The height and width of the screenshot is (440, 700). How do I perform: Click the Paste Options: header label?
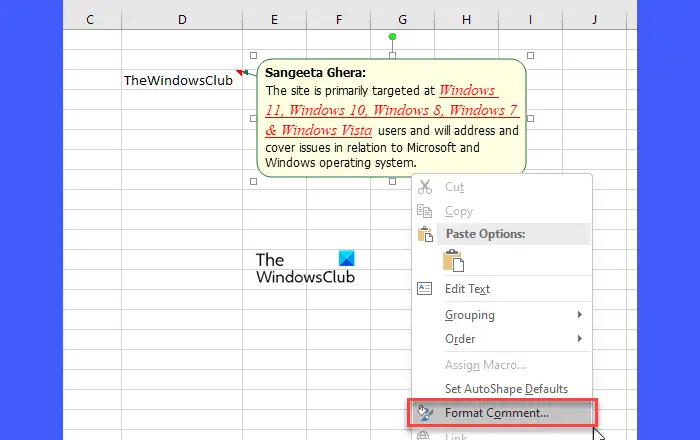[485, 234]
